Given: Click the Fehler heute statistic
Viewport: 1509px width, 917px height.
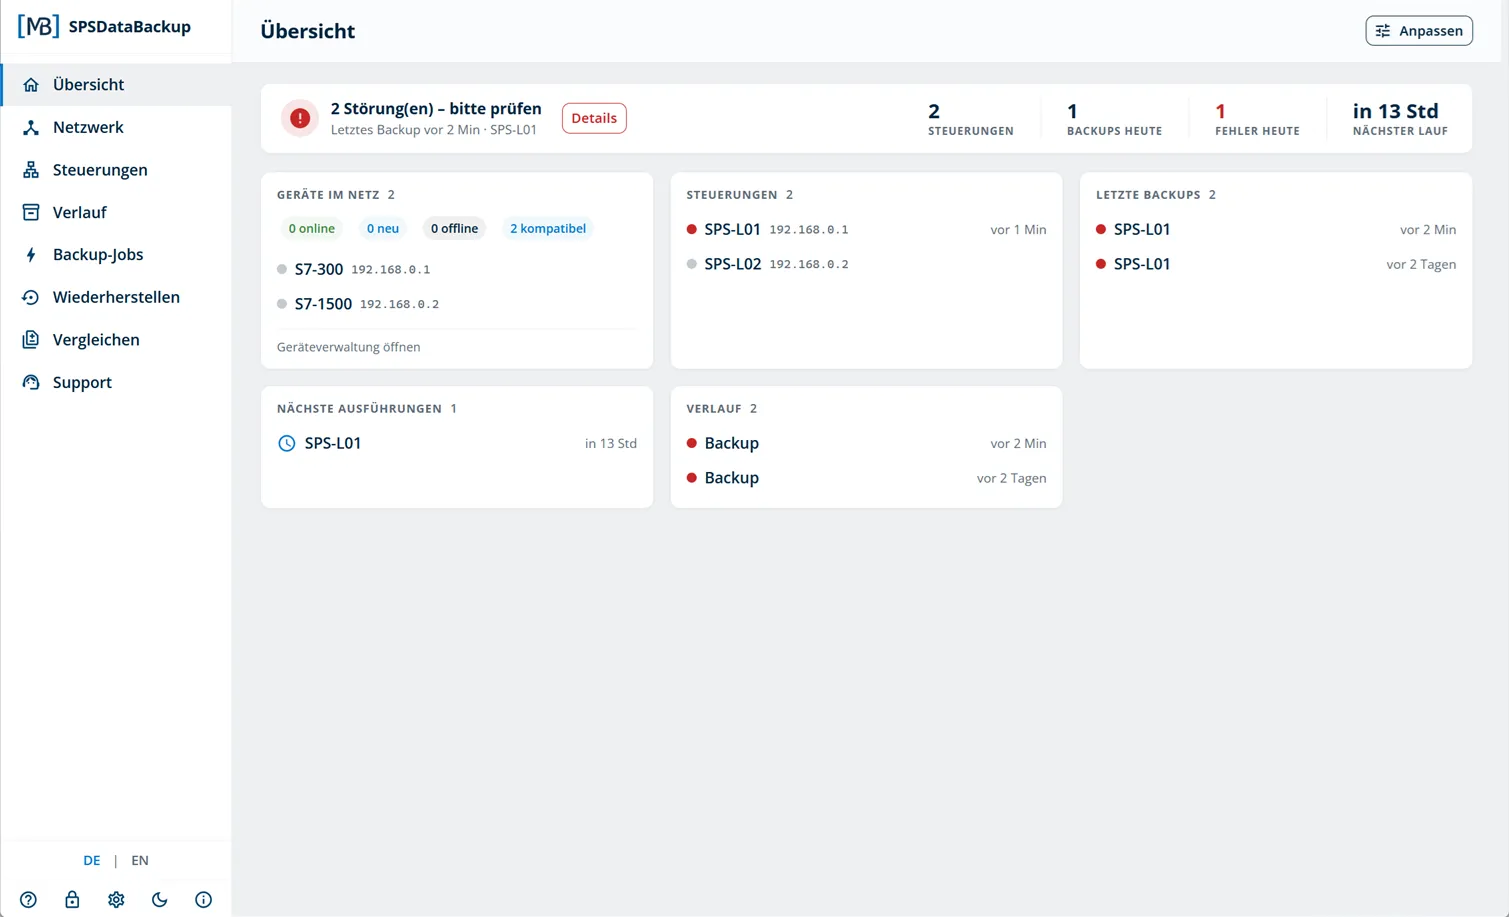Looking at the screenshot, I should pos(1257,118).
